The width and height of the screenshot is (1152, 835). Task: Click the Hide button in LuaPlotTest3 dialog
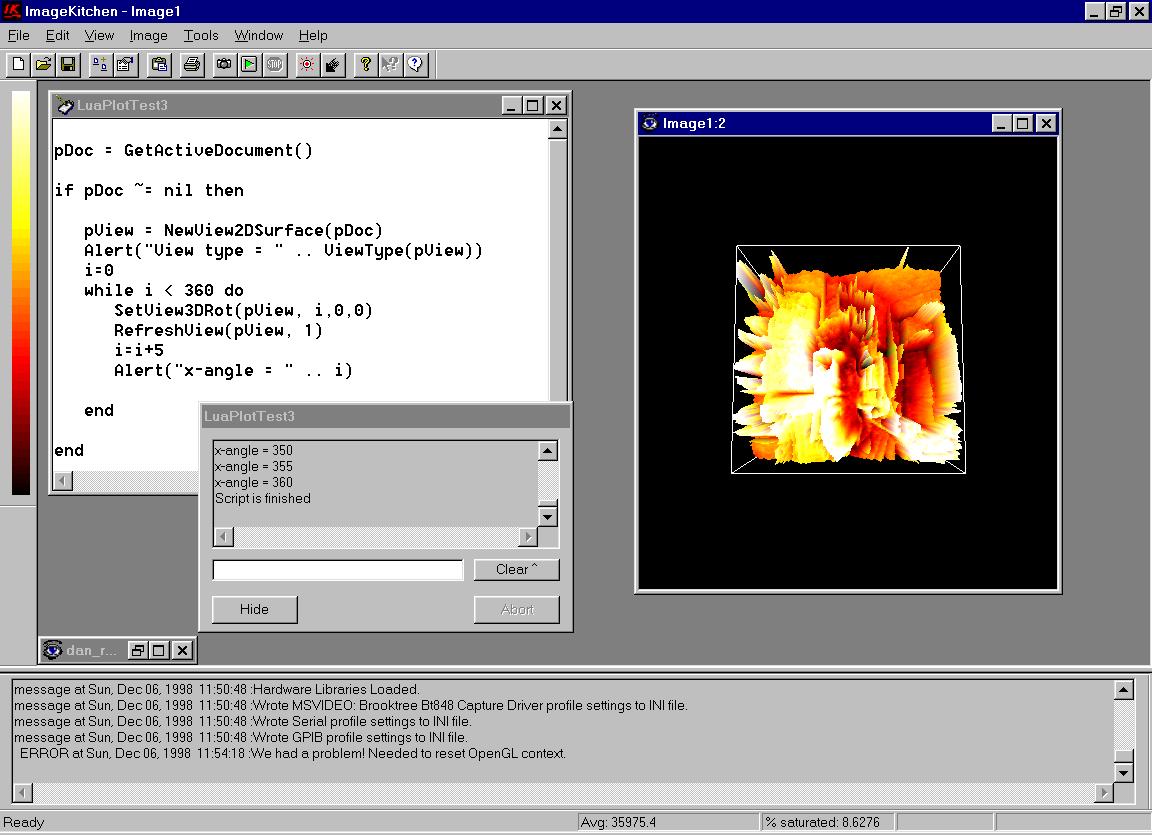point(254,609)
